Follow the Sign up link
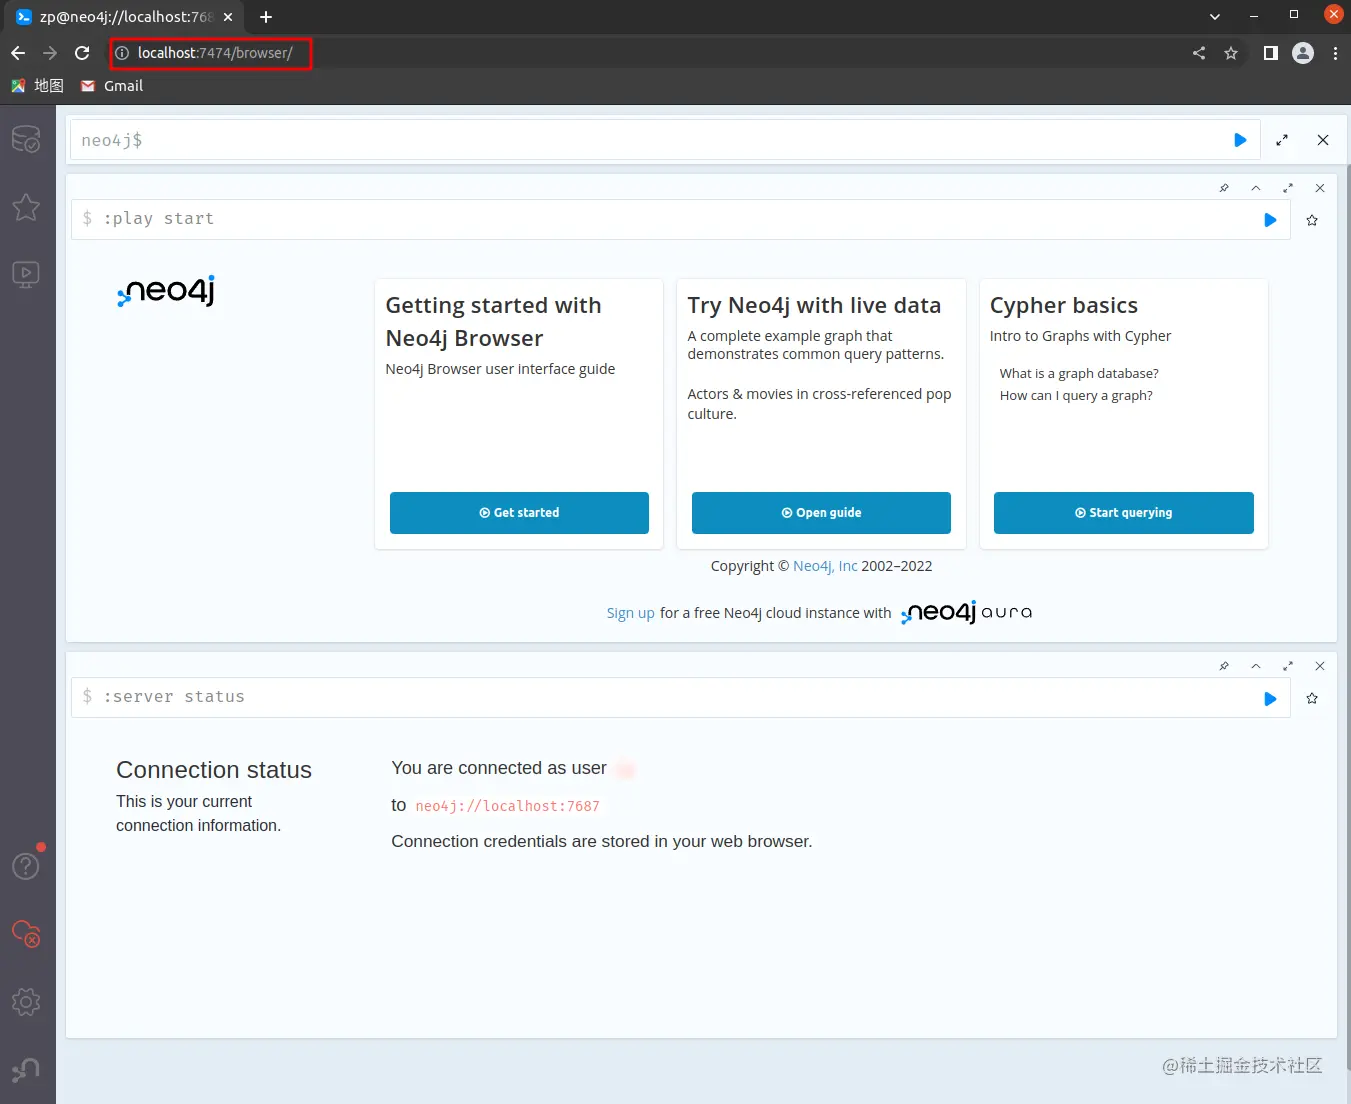Screen dimensions: 1351x1104 (630, 613)
